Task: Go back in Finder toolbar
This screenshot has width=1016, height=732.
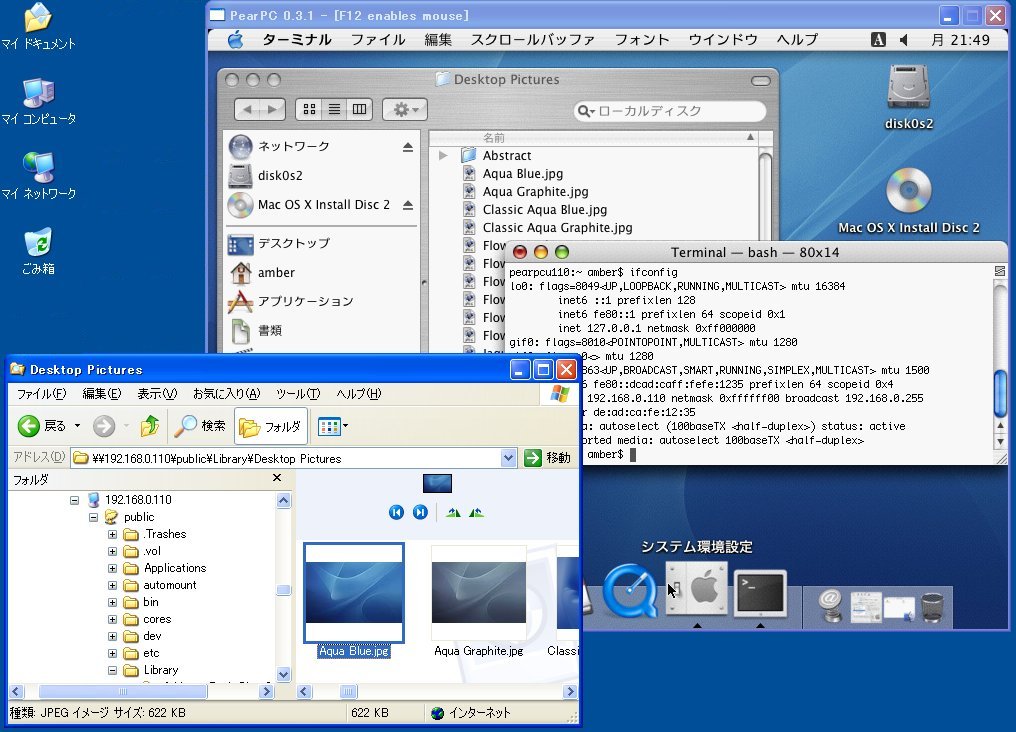Action: click(247, 109)
